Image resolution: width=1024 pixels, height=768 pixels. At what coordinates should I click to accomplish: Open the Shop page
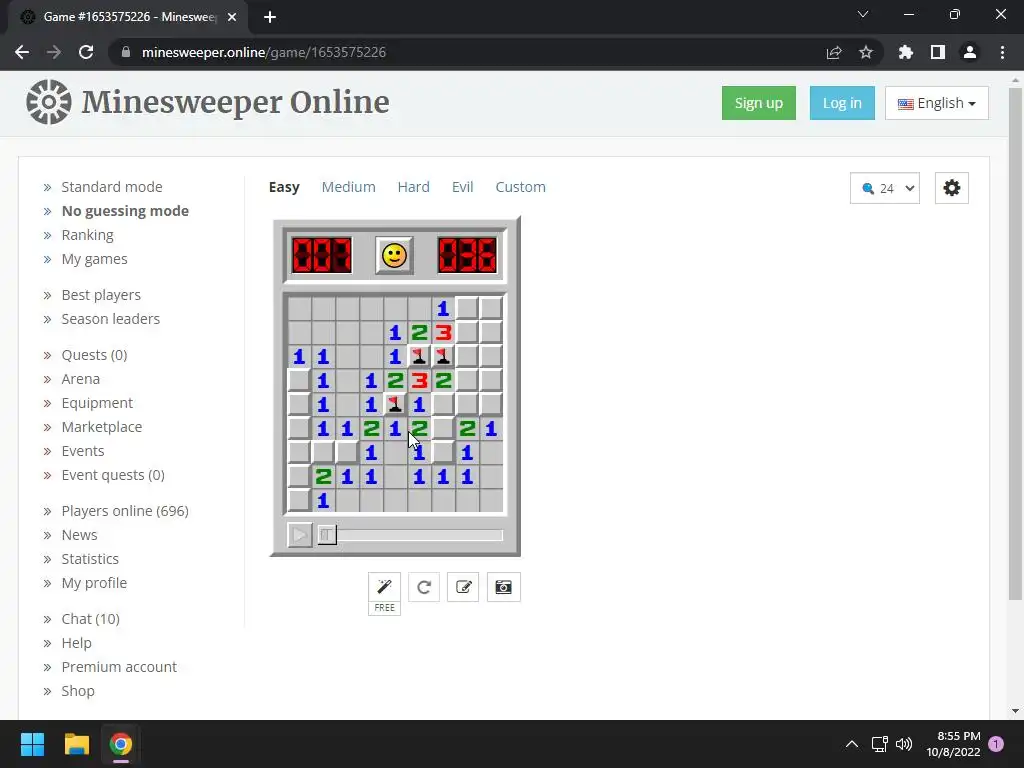[x=78, y=691]
